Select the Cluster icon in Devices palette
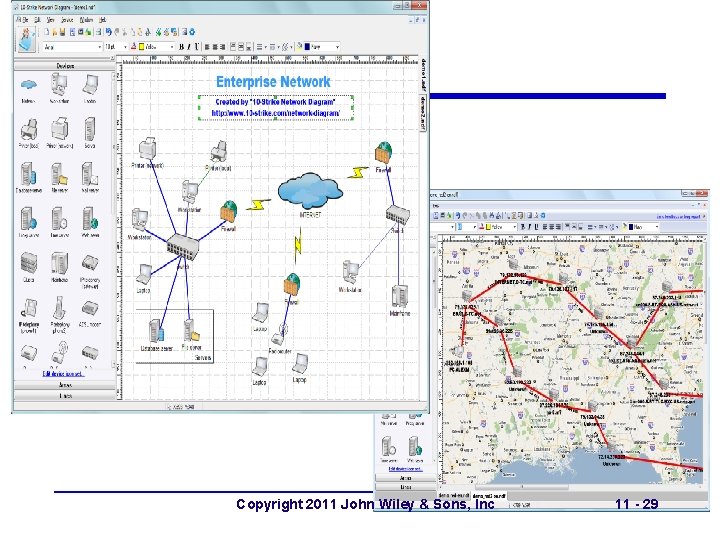720x540 pixels. coord(28,263)
